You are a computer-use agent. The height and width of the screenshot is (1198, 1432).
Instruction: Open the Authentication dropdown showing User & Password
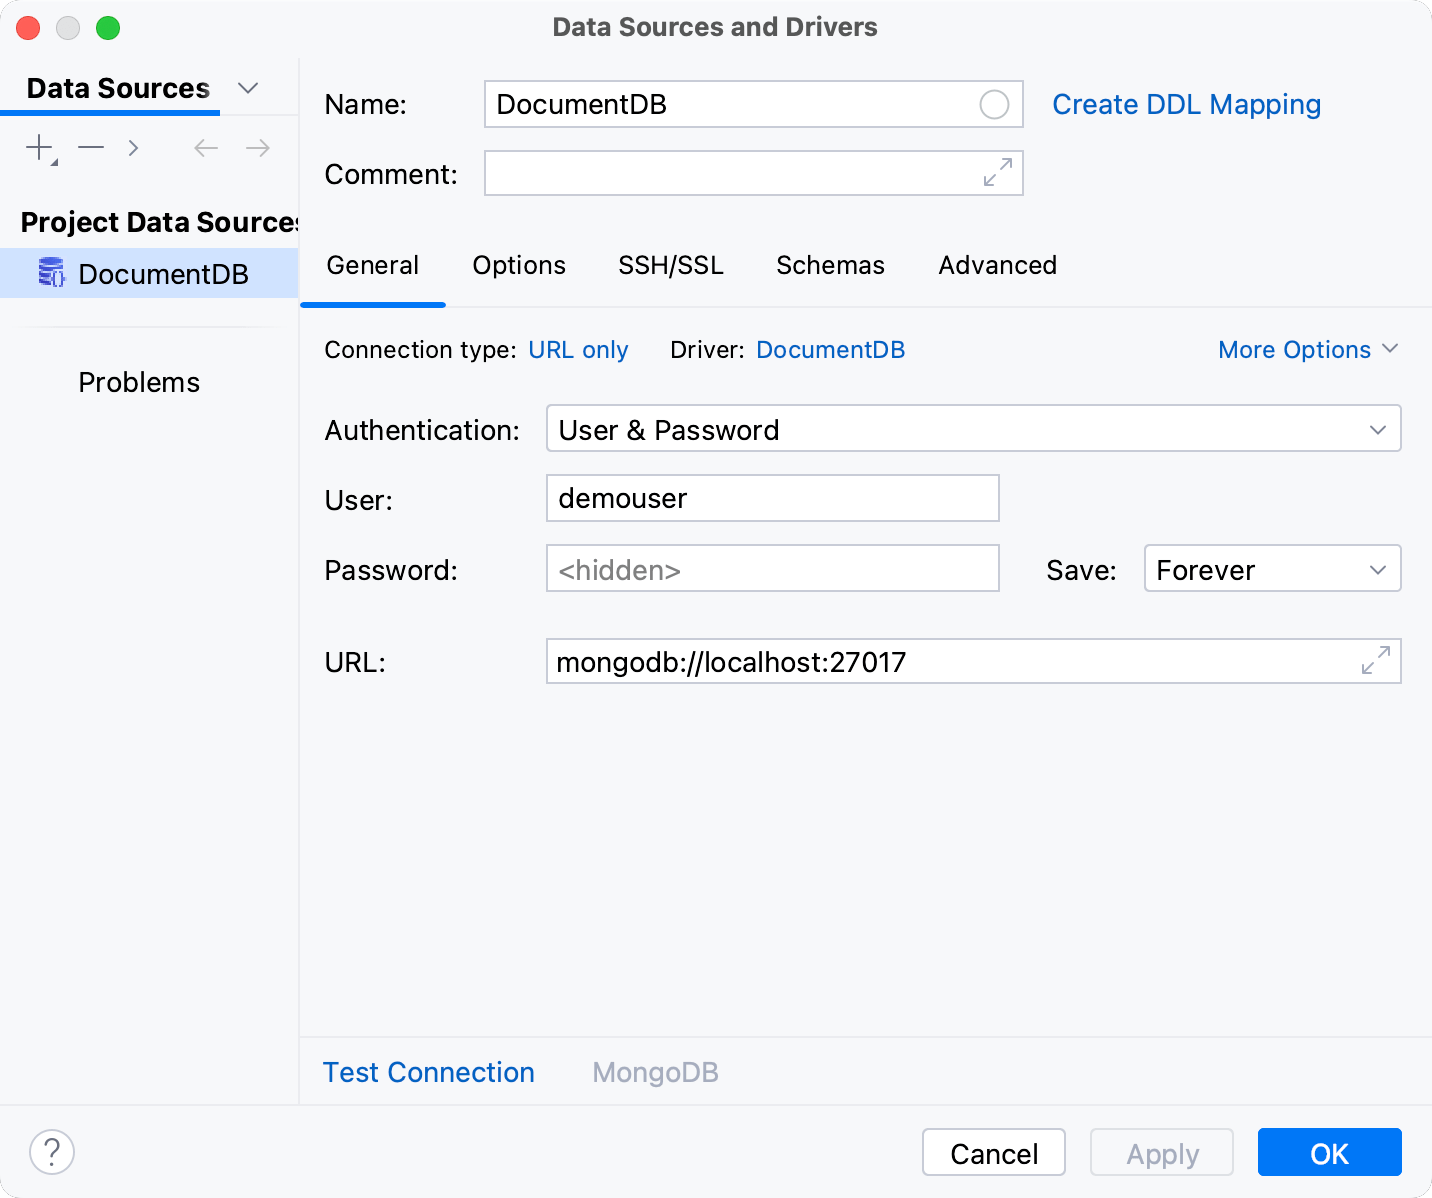[973, 429]
